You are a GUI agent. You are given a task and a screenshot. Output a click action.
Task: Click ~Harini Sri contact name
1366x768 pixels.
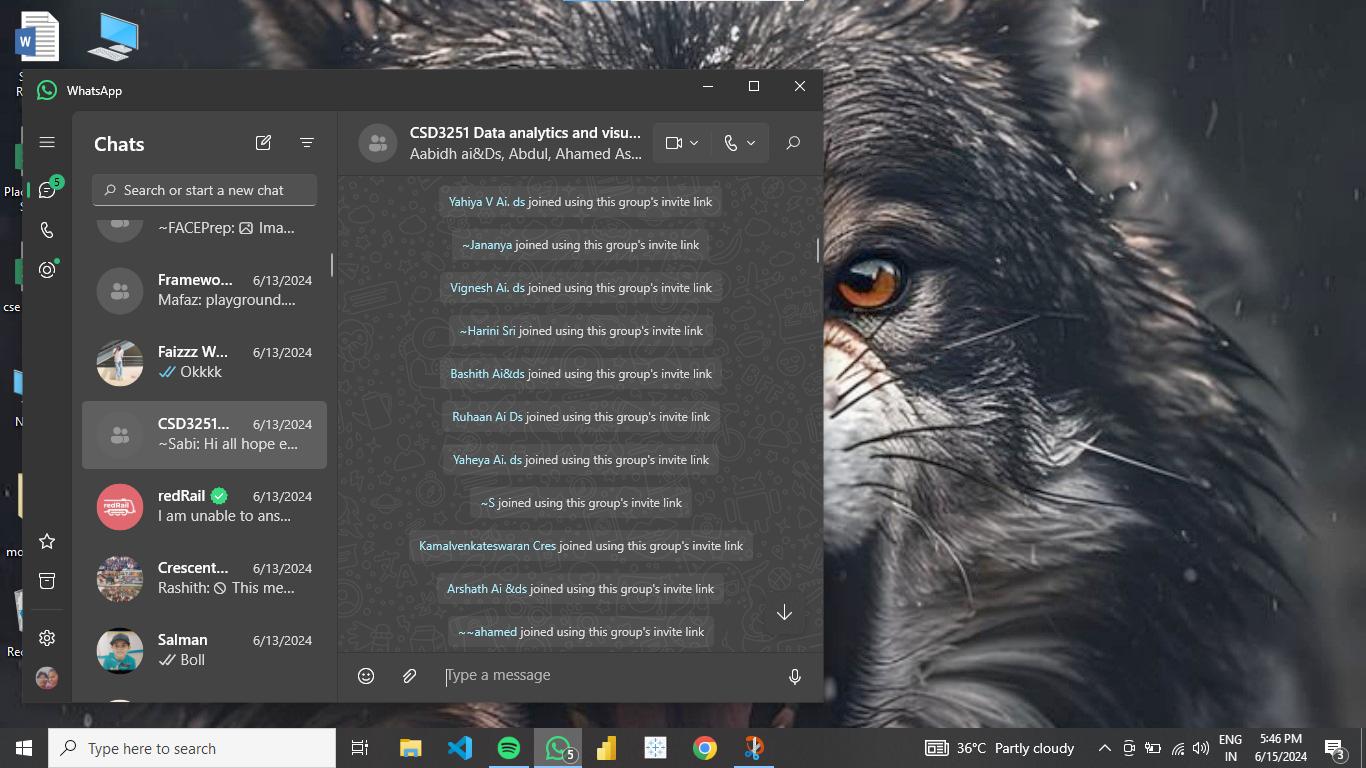click(487, 331)
